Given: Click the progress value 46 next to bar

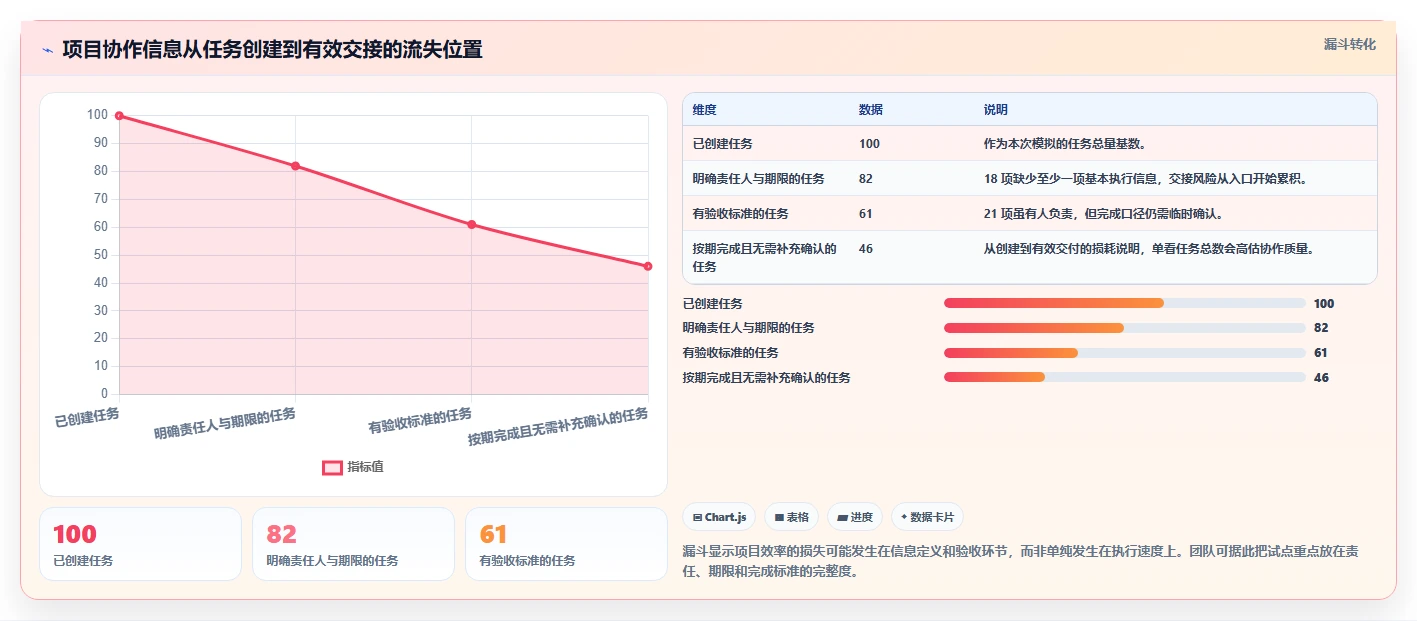Looking at the screenshot, I should 1320,378.
